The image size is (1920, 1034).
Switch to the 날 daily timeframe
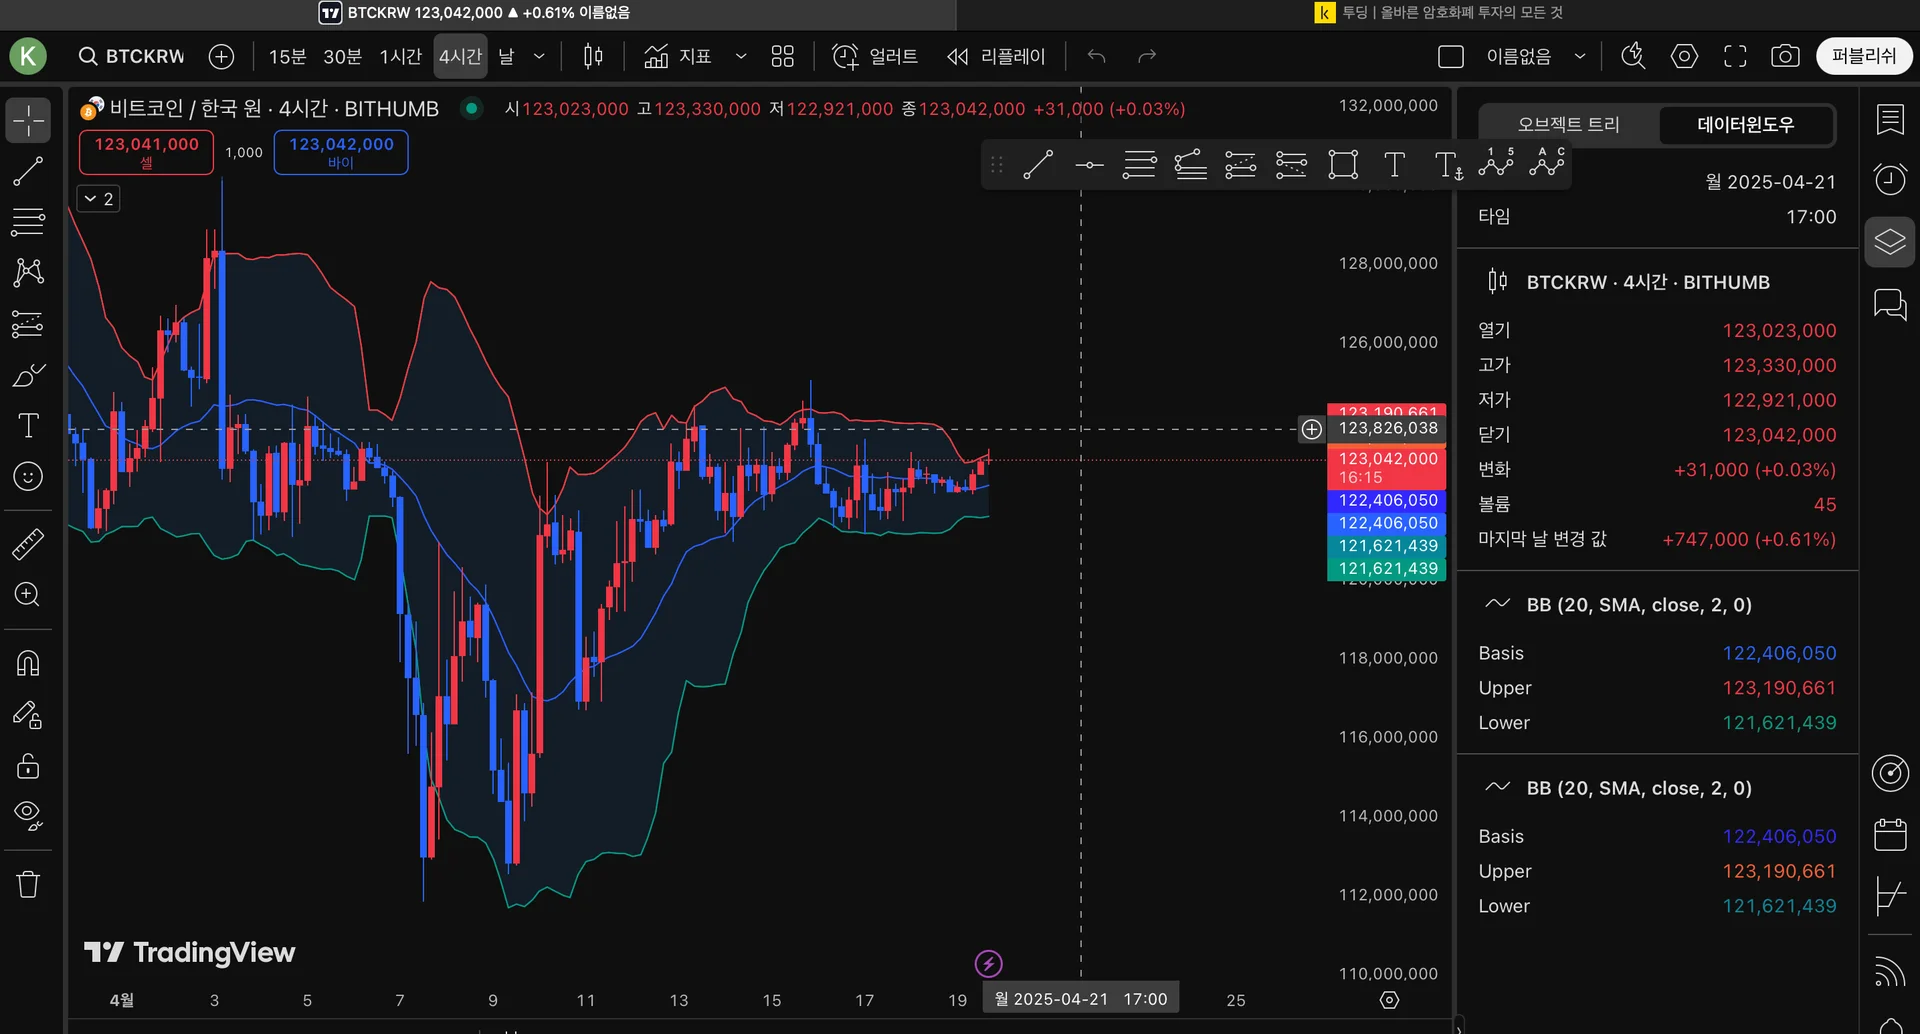pos(506,56)
